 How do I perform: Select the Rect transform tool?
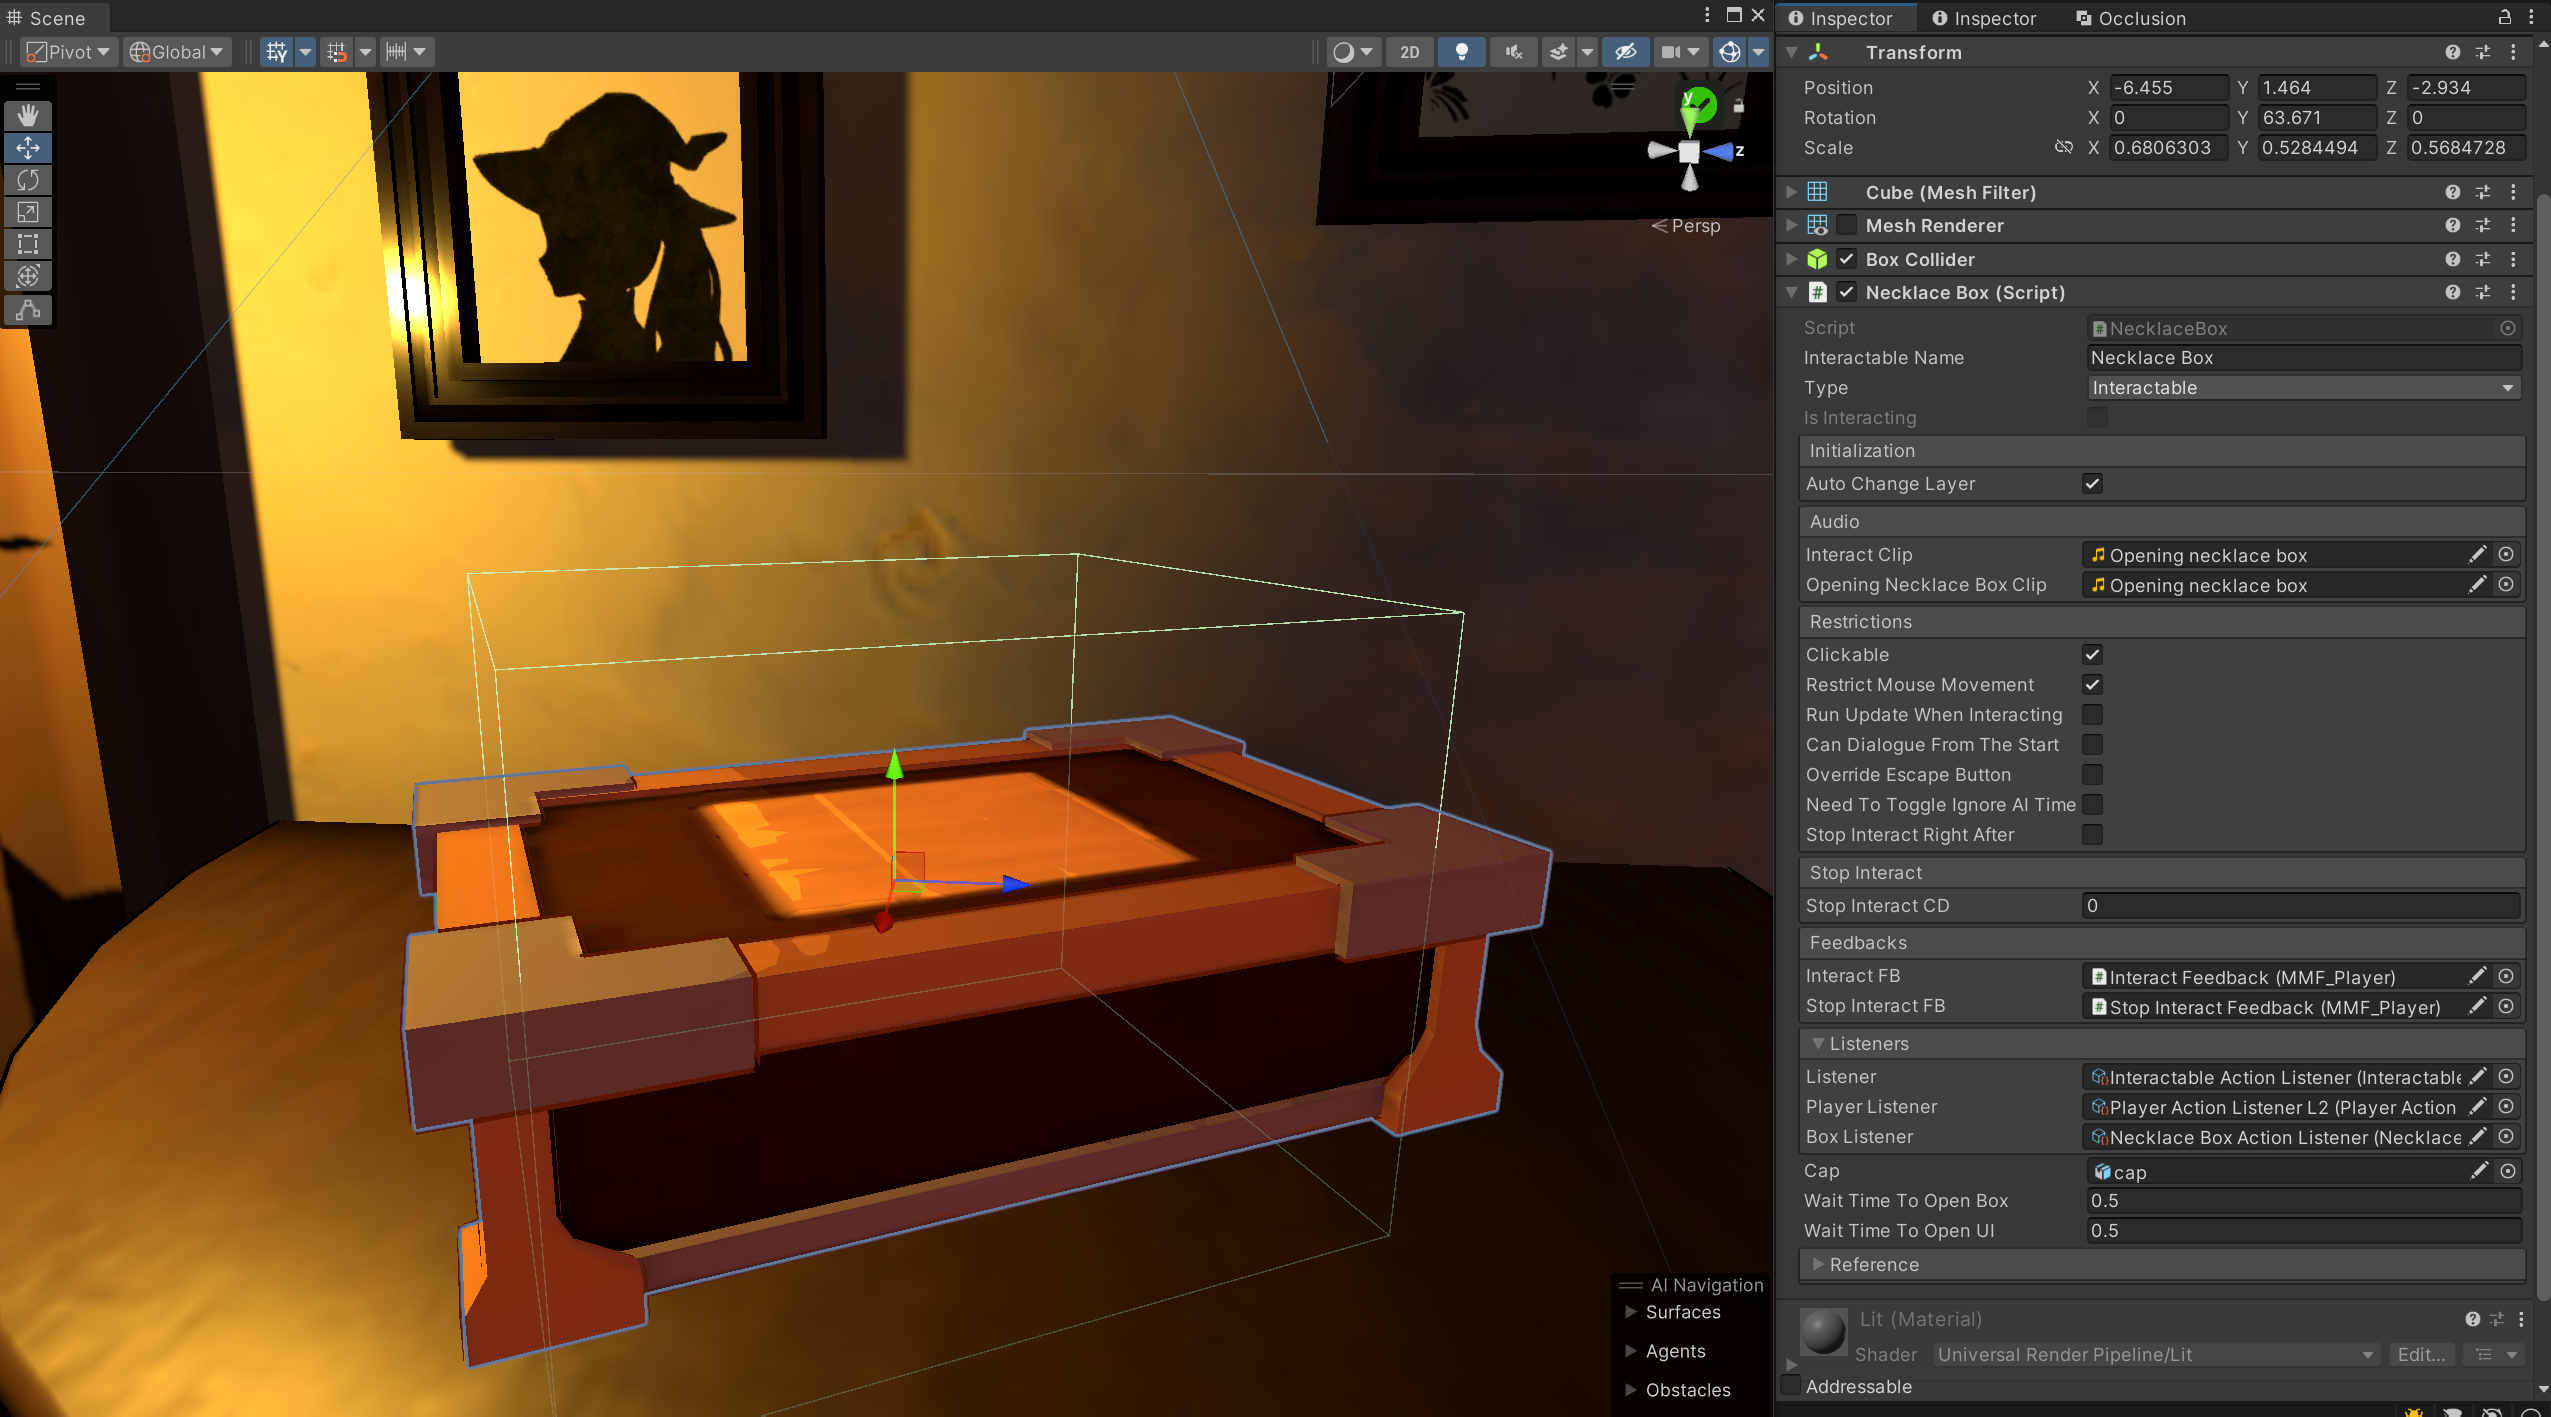(28, 244)
